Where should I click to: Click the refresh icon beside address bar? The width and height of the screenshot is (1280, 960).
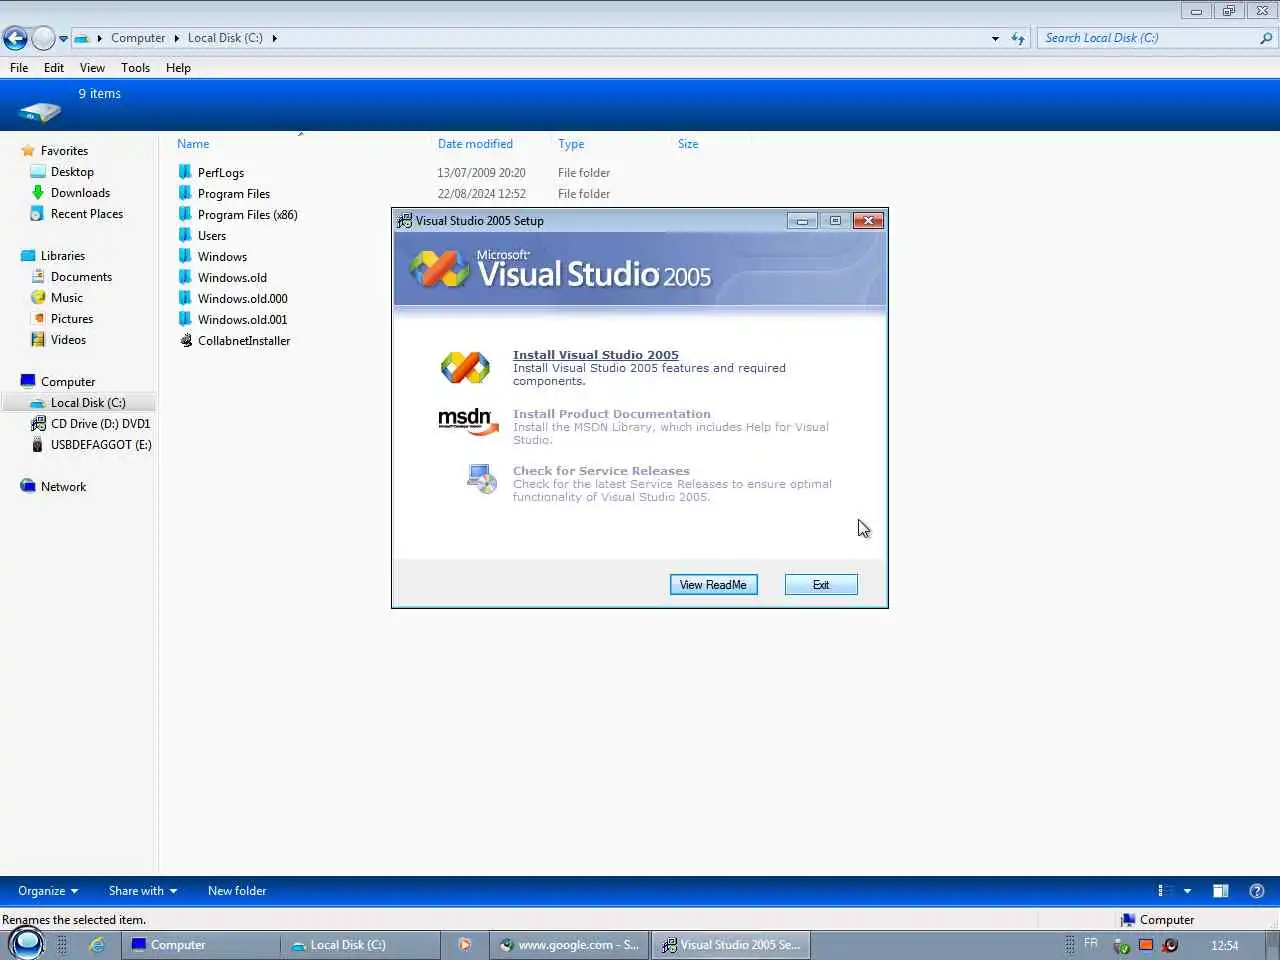[x=1018, y=38]
